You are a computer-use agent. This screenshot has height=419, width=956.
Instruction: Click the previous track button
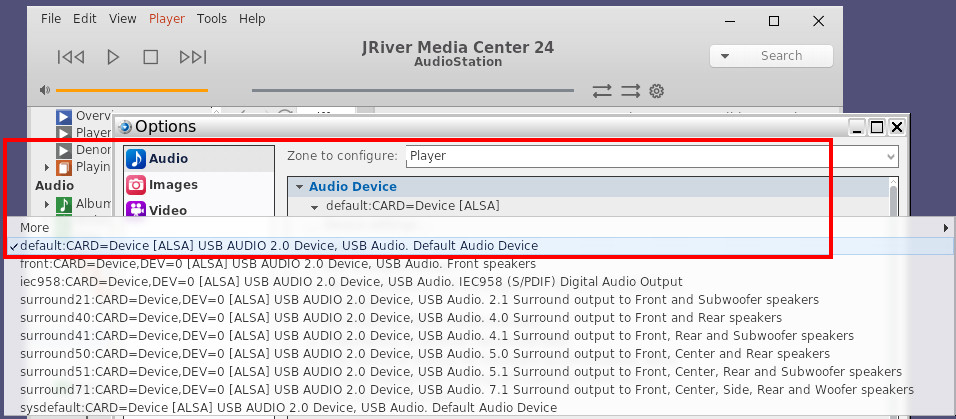71,57
